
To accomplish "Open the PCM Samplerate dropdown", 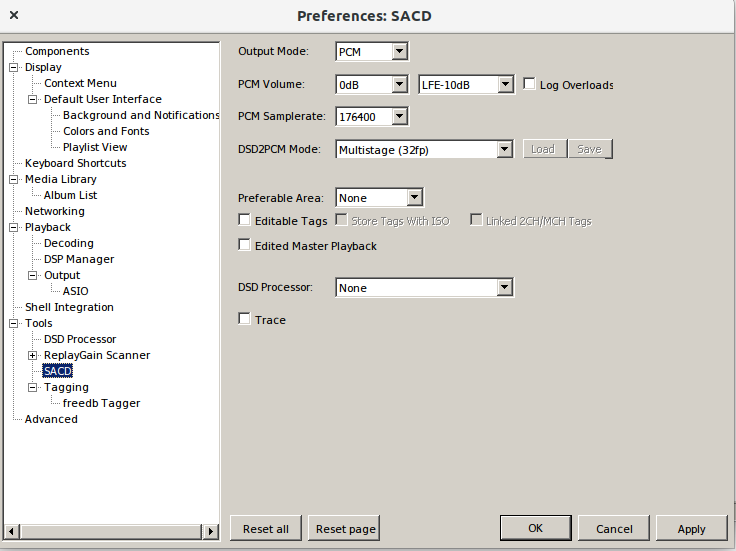I will point(399,116).
